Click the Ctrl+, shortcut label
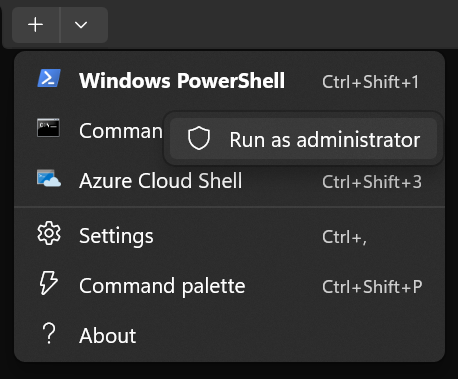This screenshot has height=379, width=458. pyautogui.click(x=344, y=237)
